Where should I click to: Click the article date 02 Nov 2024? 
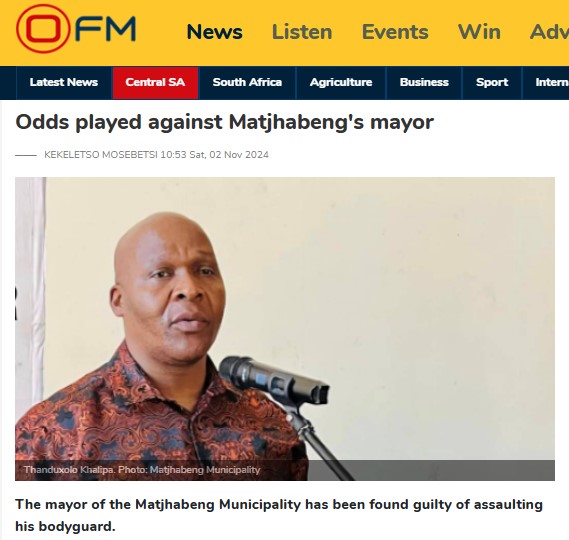pos(239,155)
